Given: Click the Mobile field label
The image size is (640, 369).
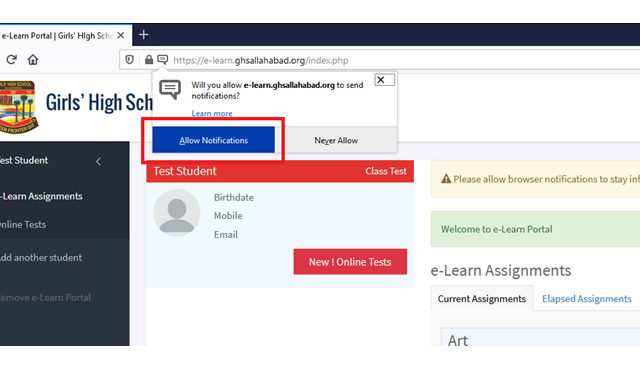Looking at the screenshot, I should (x=228, y=216).
